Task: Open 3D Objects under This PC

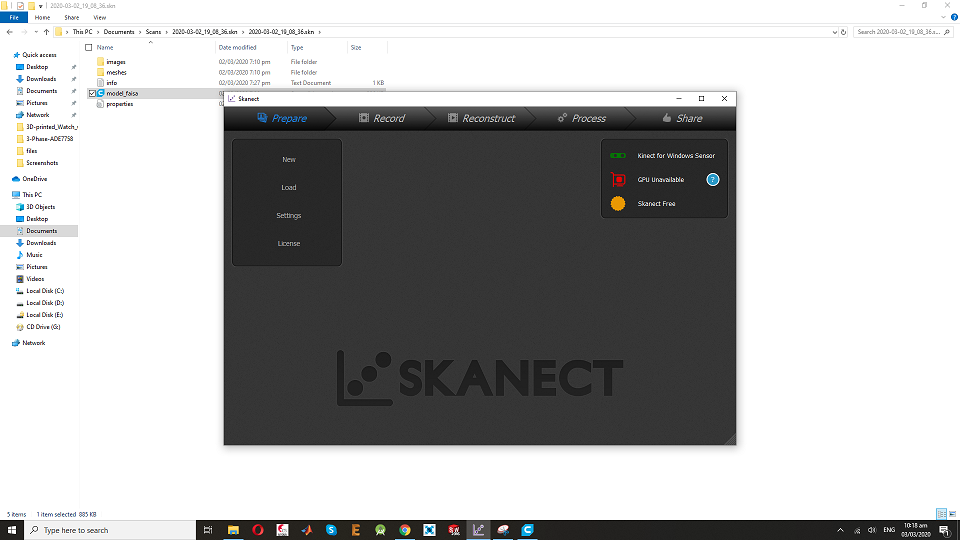Action: tap(40, 207)
